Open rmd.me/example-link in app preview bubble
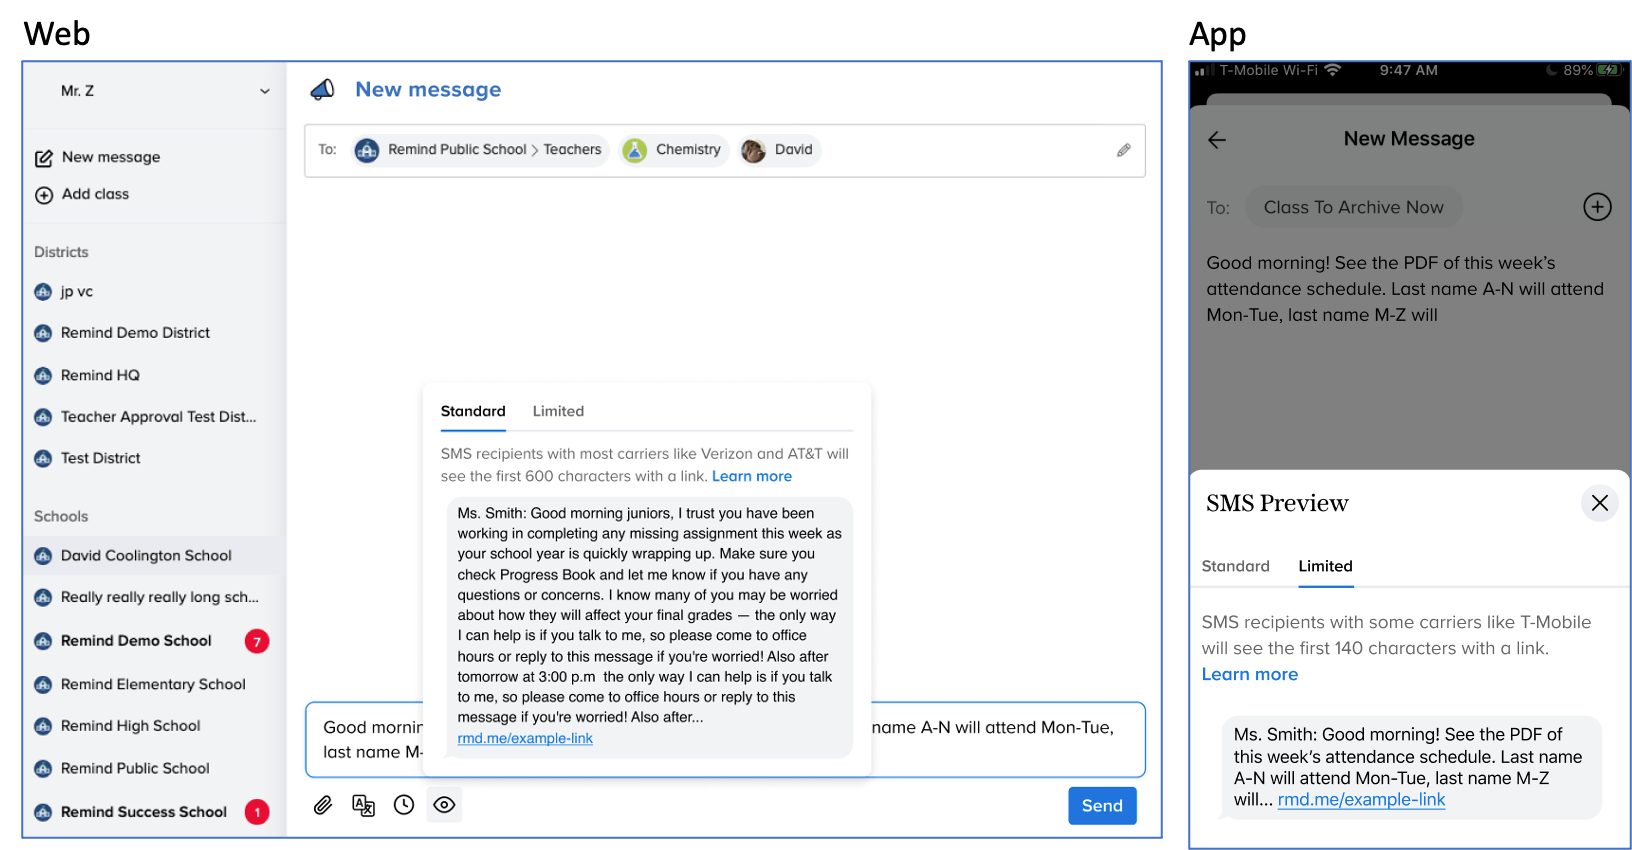Viewport: 1632px width, 850px height. tap(1361, 800)
